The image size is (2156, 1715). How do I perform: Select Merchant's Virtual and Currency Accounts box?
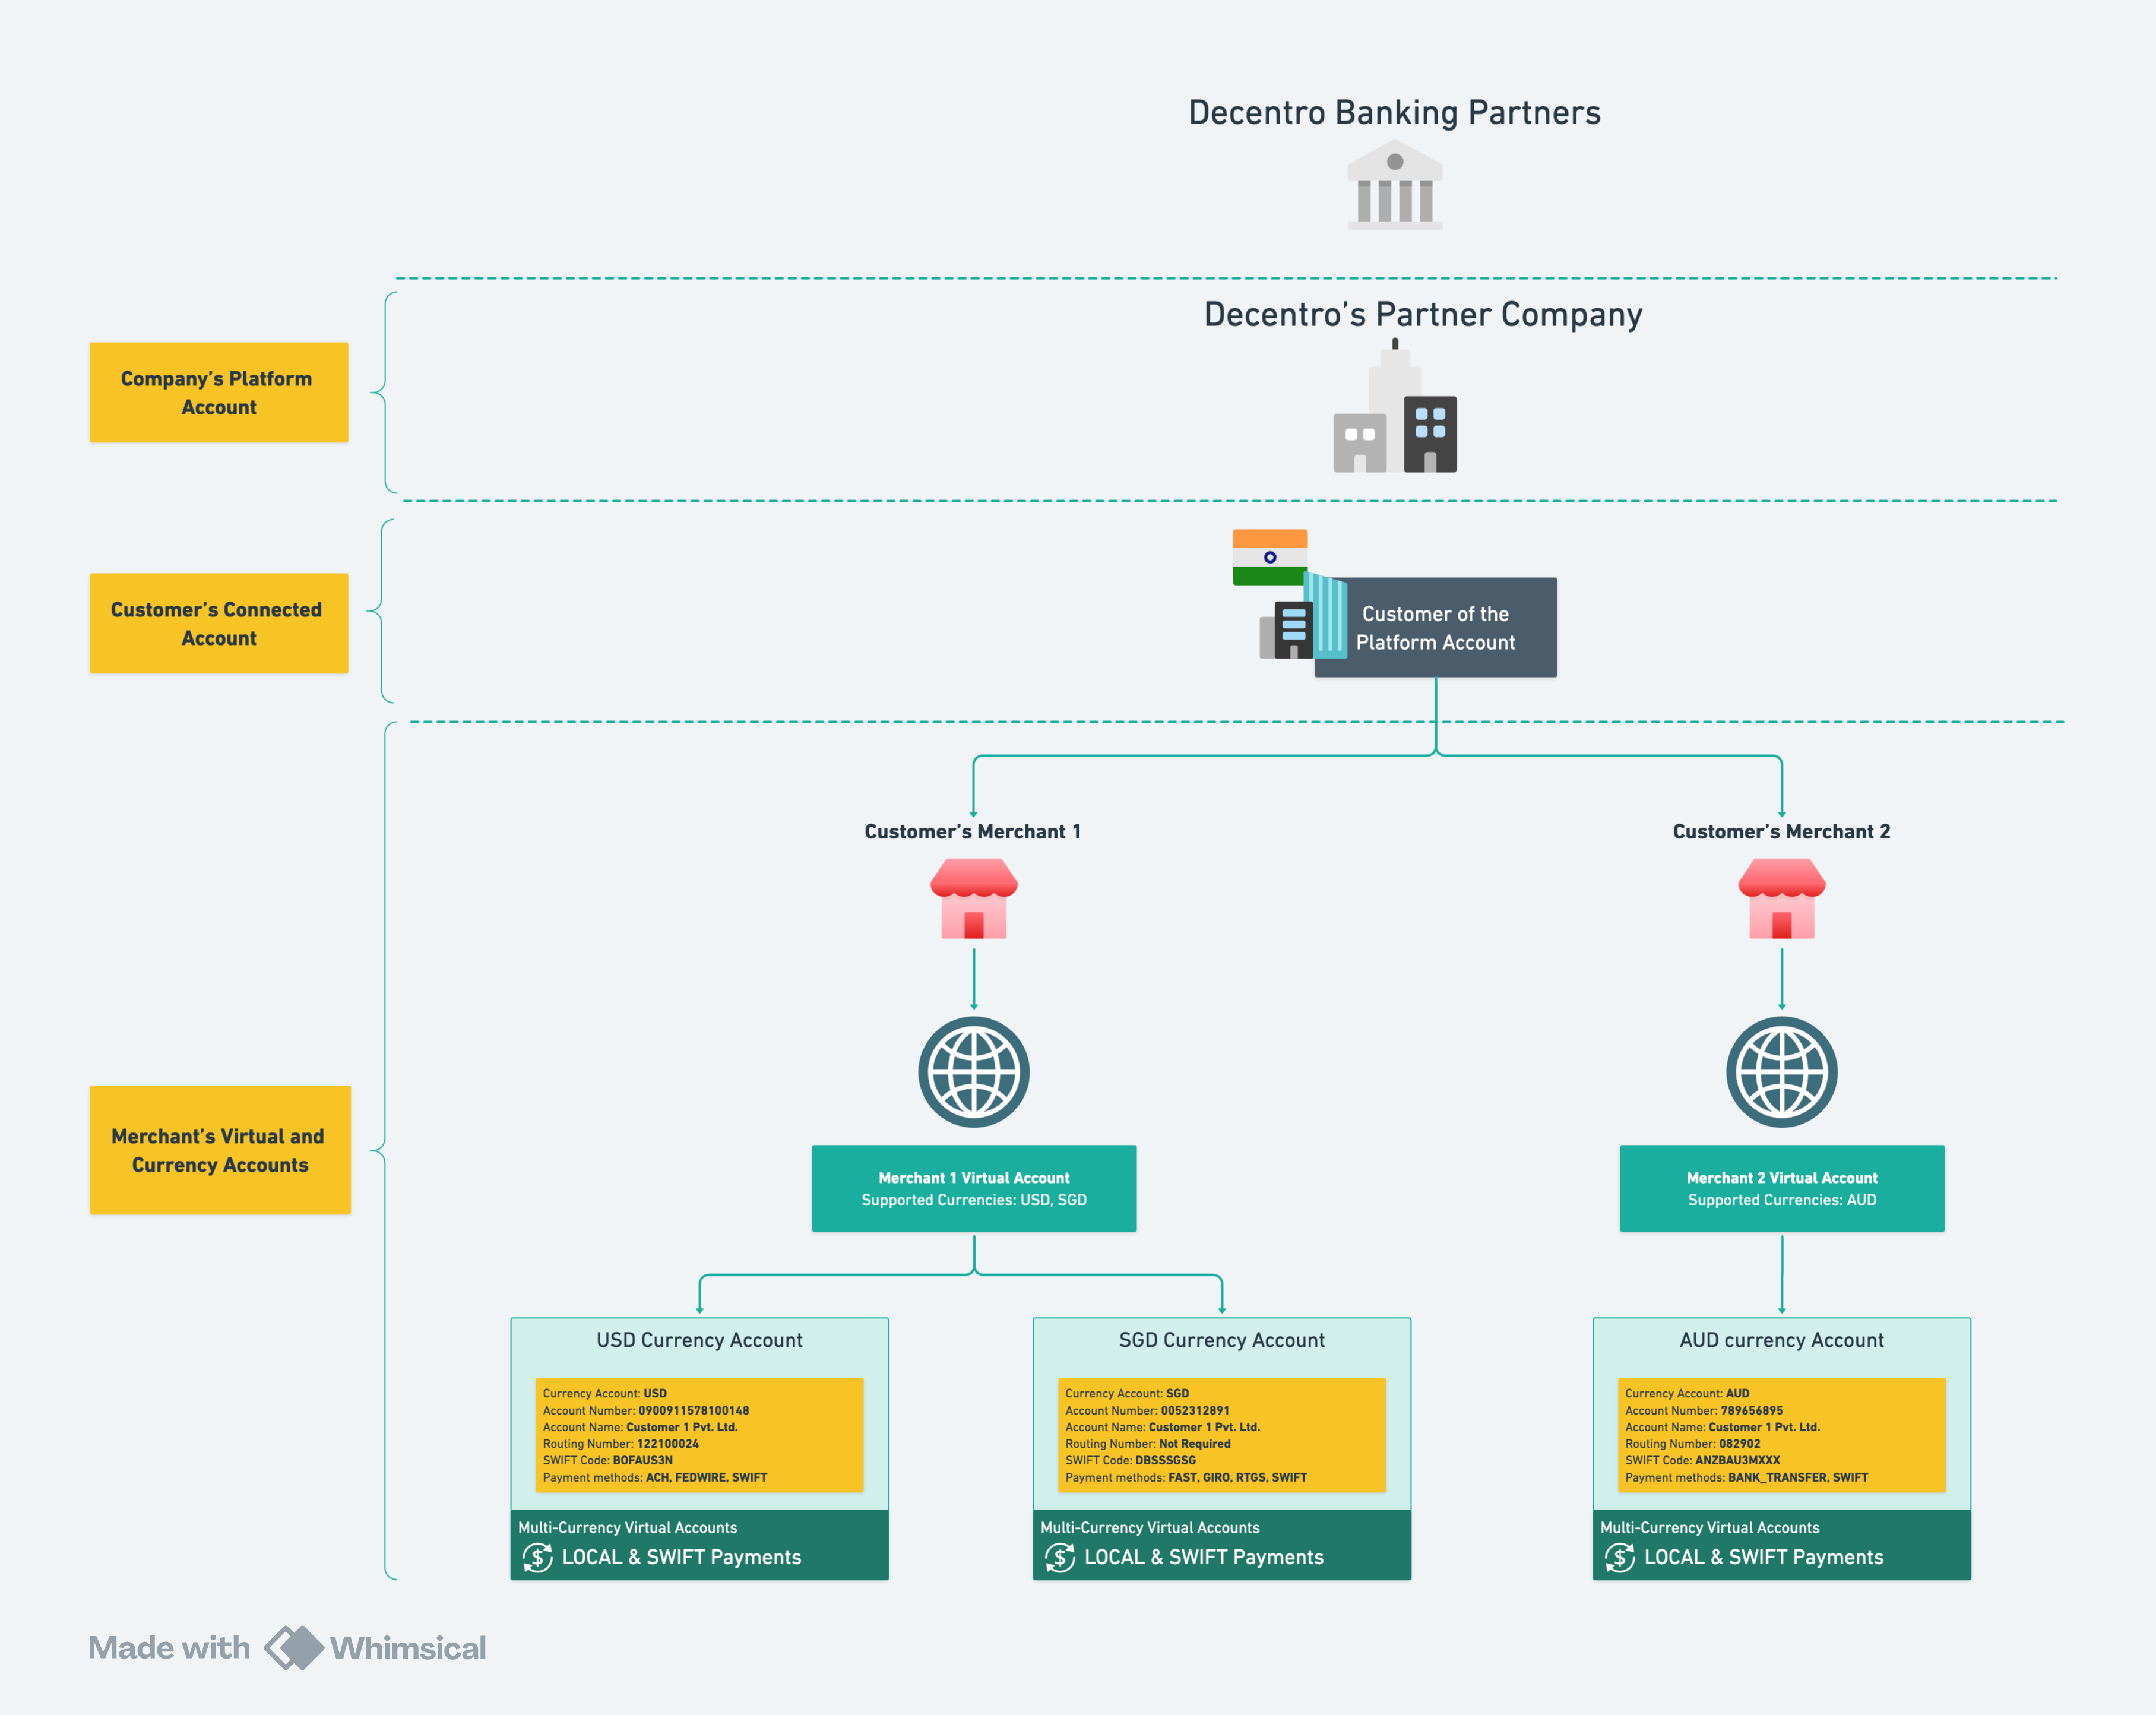pyautogui.click(x=220, y=1150)
